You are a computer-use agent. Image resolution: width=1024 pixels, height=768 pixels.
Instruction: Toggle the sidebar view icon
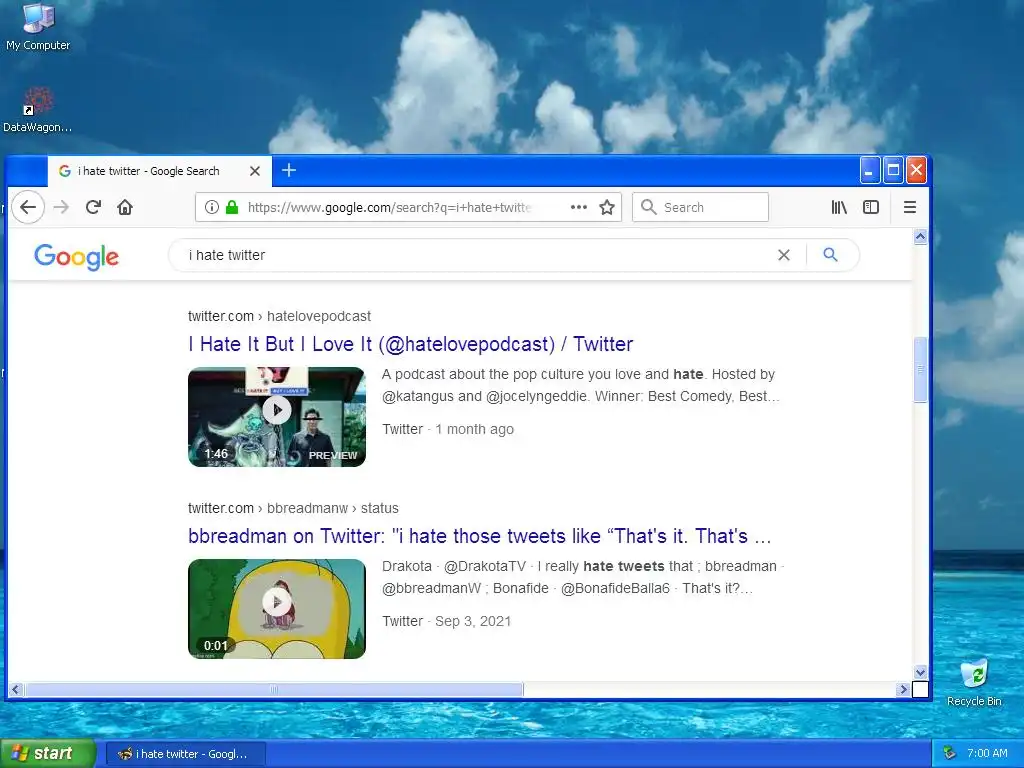(871, 207)
